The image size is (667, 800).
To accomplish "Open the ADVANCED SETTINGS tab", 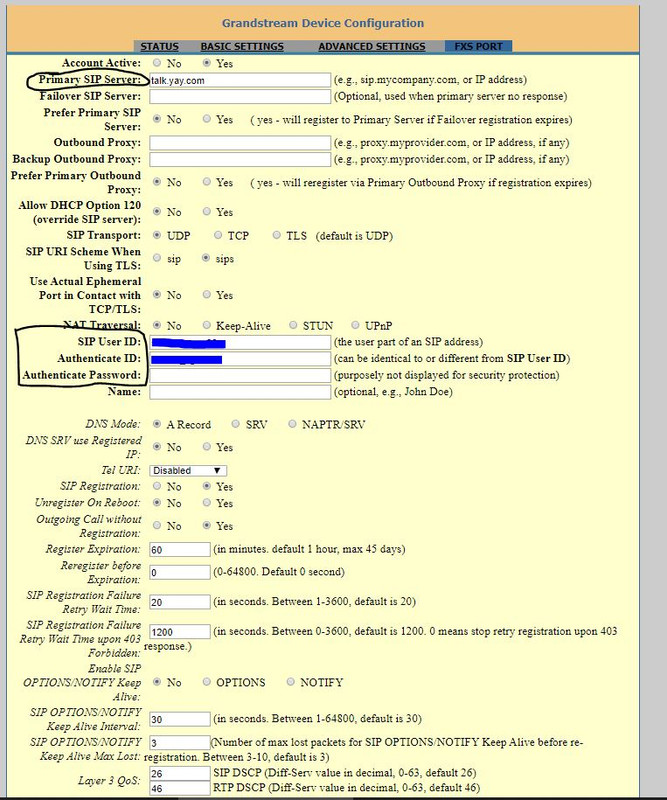I will point(372,46).
